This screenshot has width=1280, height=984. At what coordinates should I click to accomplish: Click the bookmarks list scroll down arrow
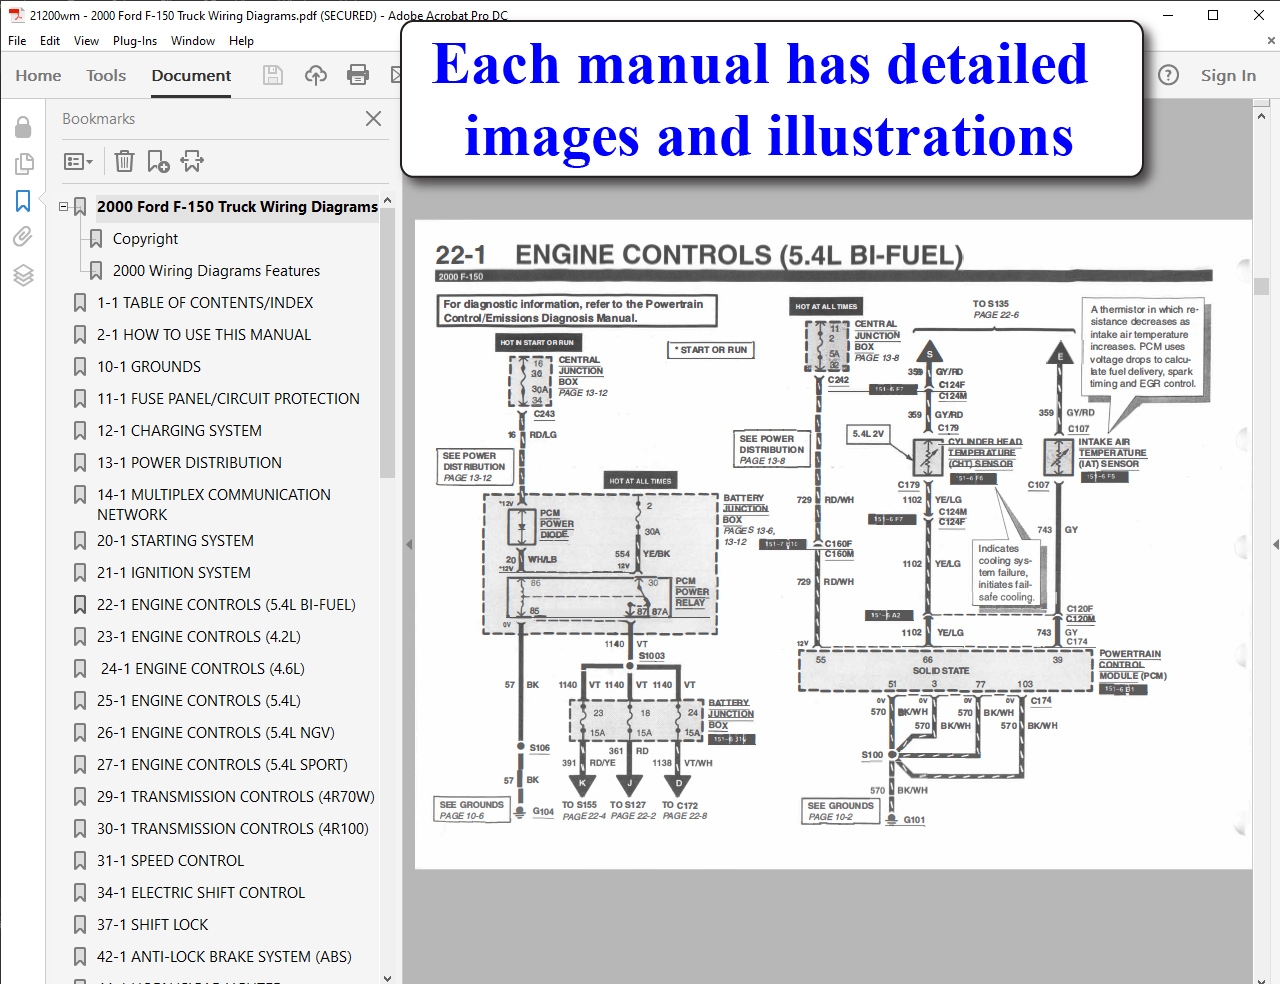388,977
